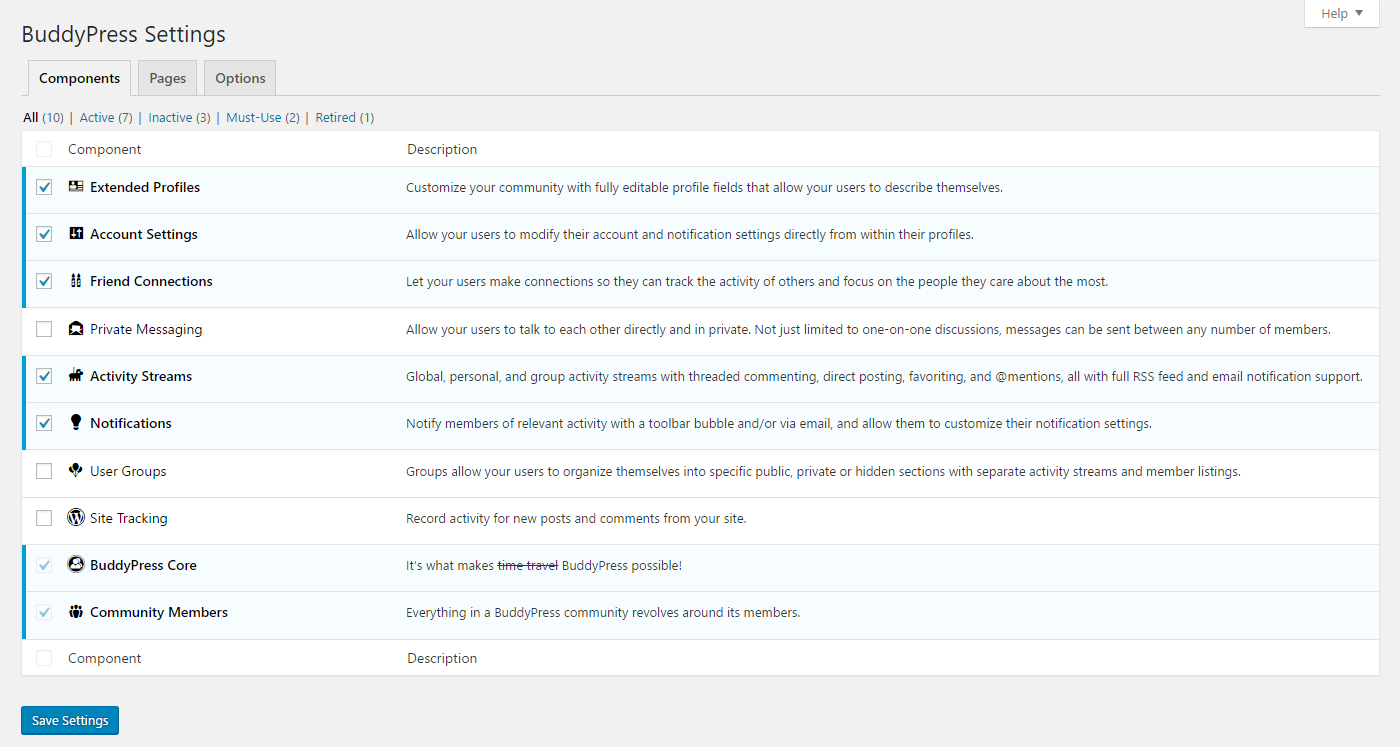Click the Notifications description text
This screenshot has width=1400, height=747.
pos(779,423)
